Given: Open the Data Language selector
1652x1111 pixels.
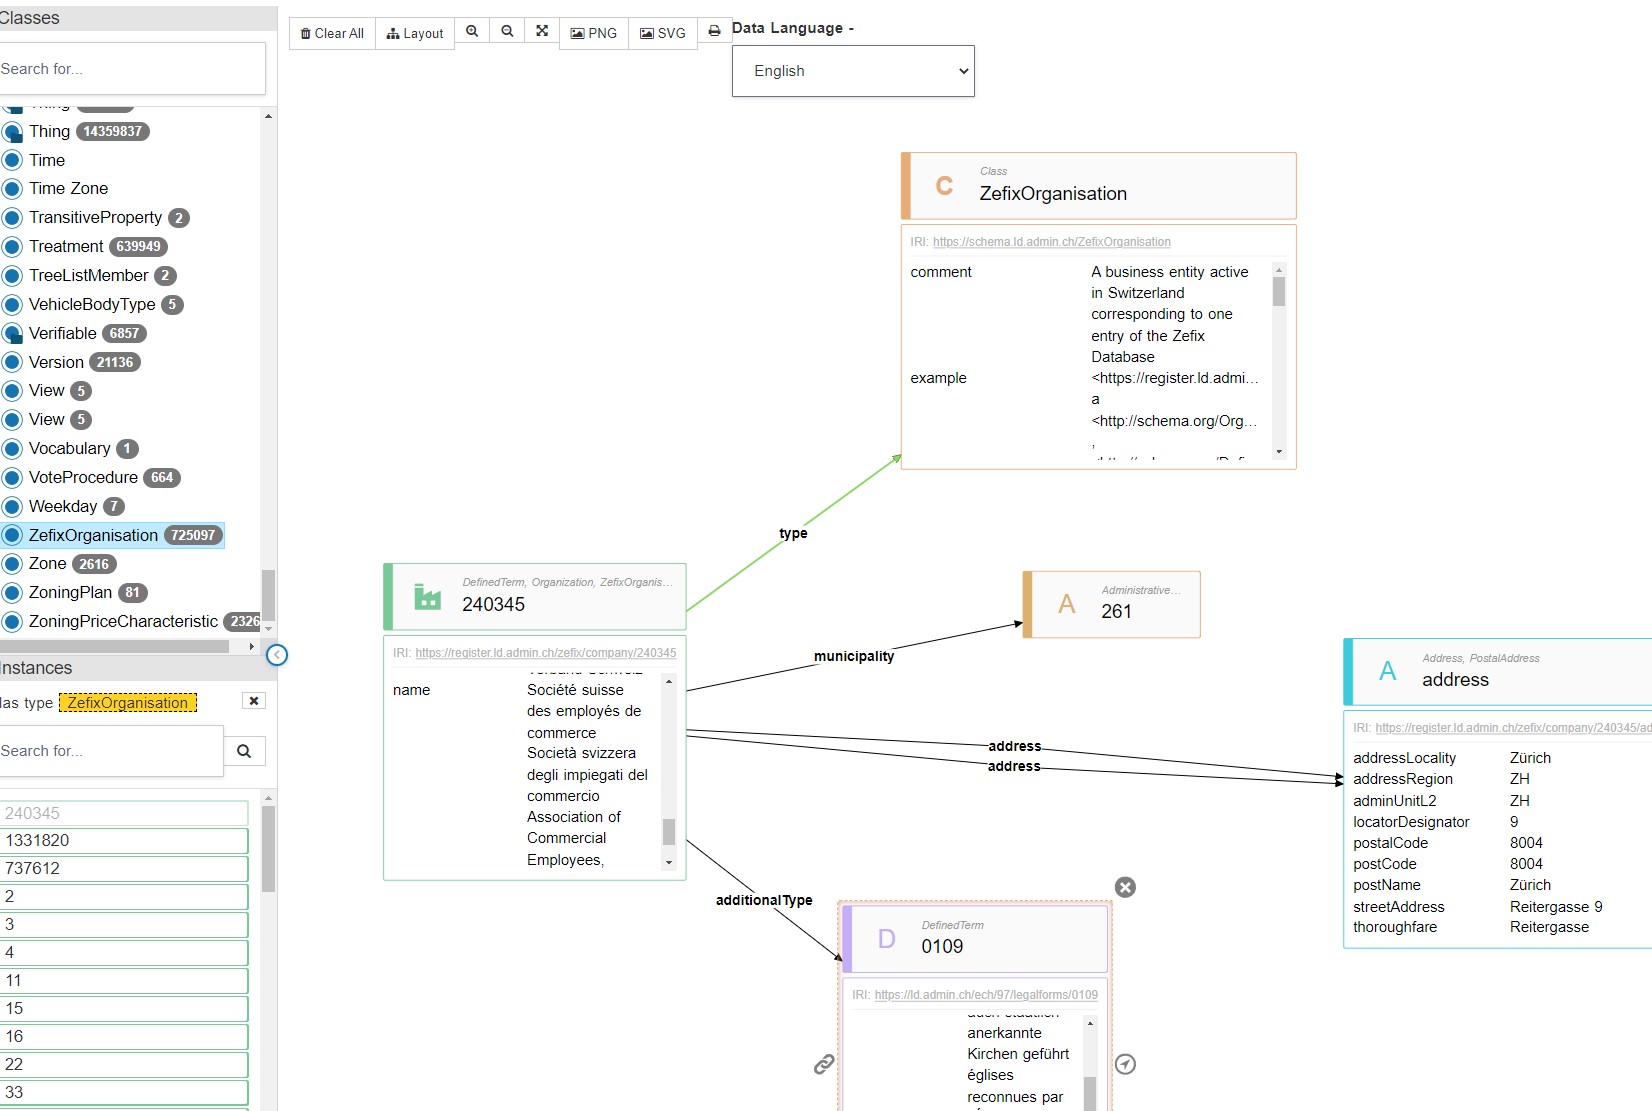Looking at the screenshot, I should (852, 71).
